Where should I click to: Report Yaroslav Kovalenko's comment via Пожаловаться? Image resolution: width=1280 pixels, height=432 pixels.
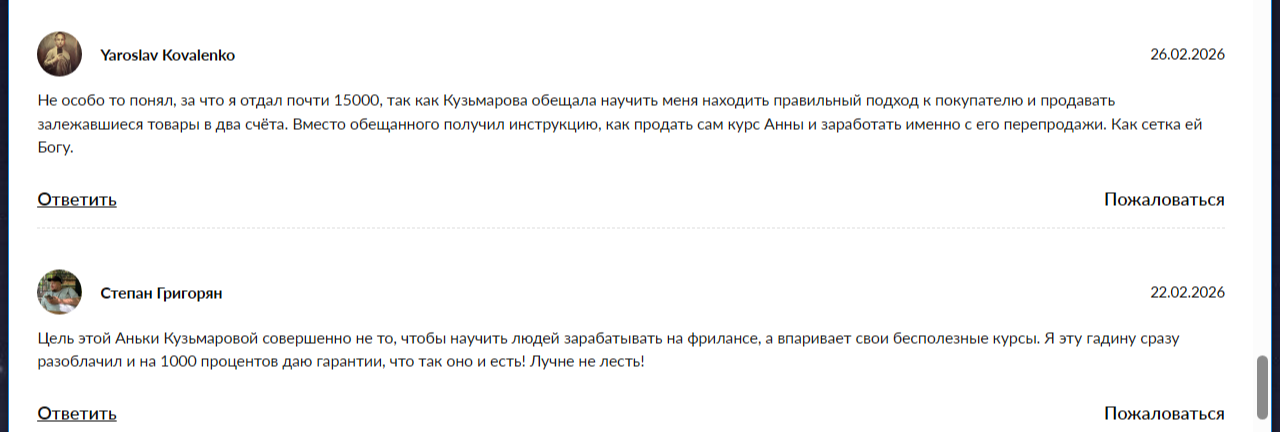1163,199
